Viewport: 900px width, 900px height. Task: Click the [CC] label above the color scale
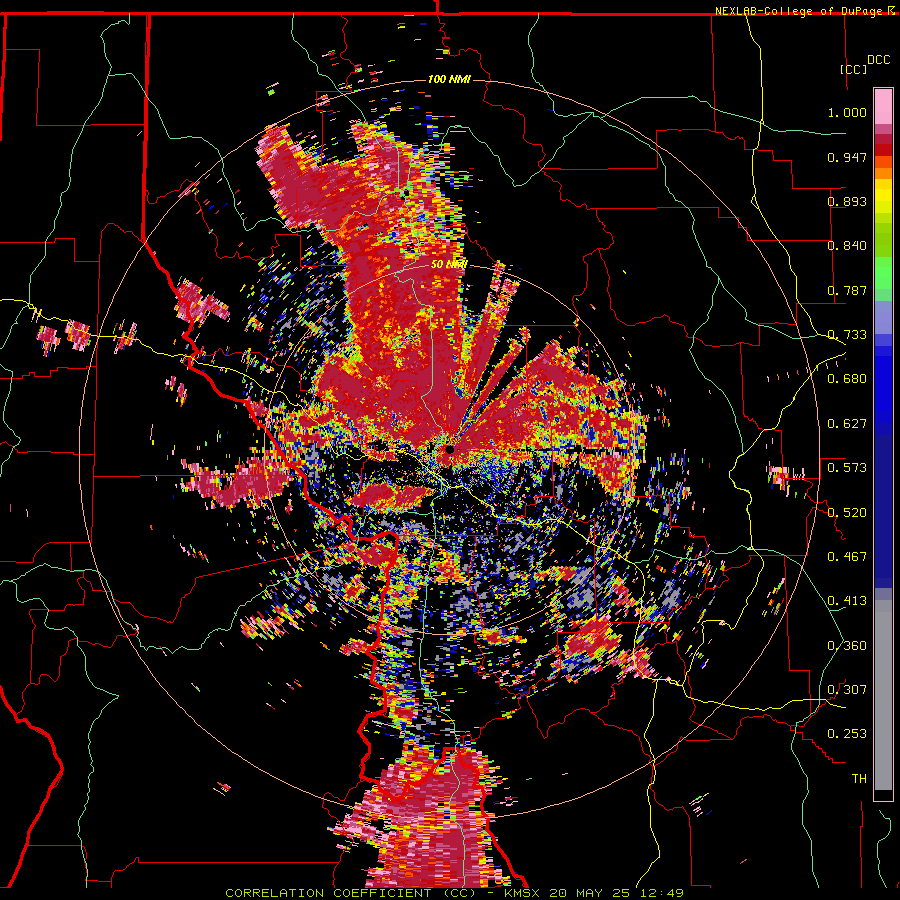click(x=853, y=69)
